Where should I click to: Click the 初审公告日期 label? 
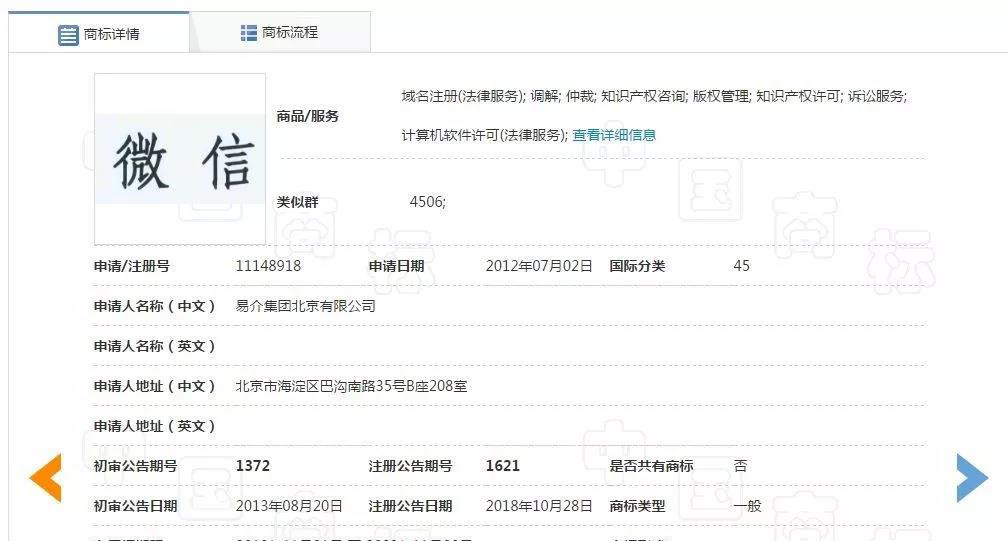135,506
